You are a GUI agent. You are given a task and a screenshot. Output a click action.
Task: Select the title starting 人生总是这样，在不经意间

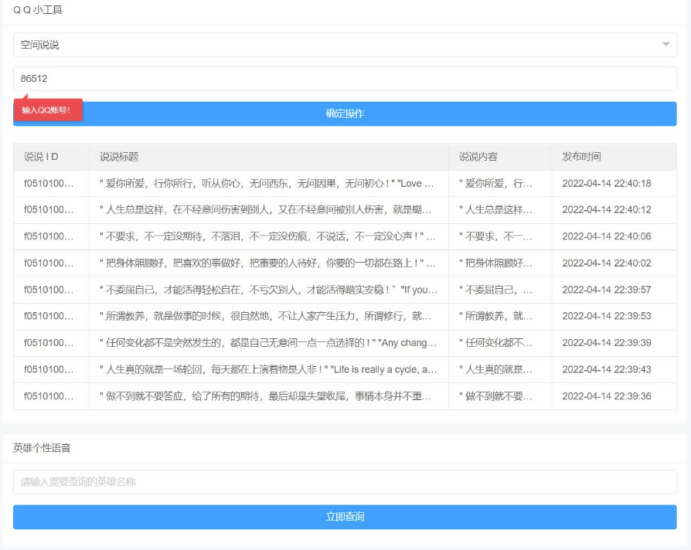[x=265, y=210]
